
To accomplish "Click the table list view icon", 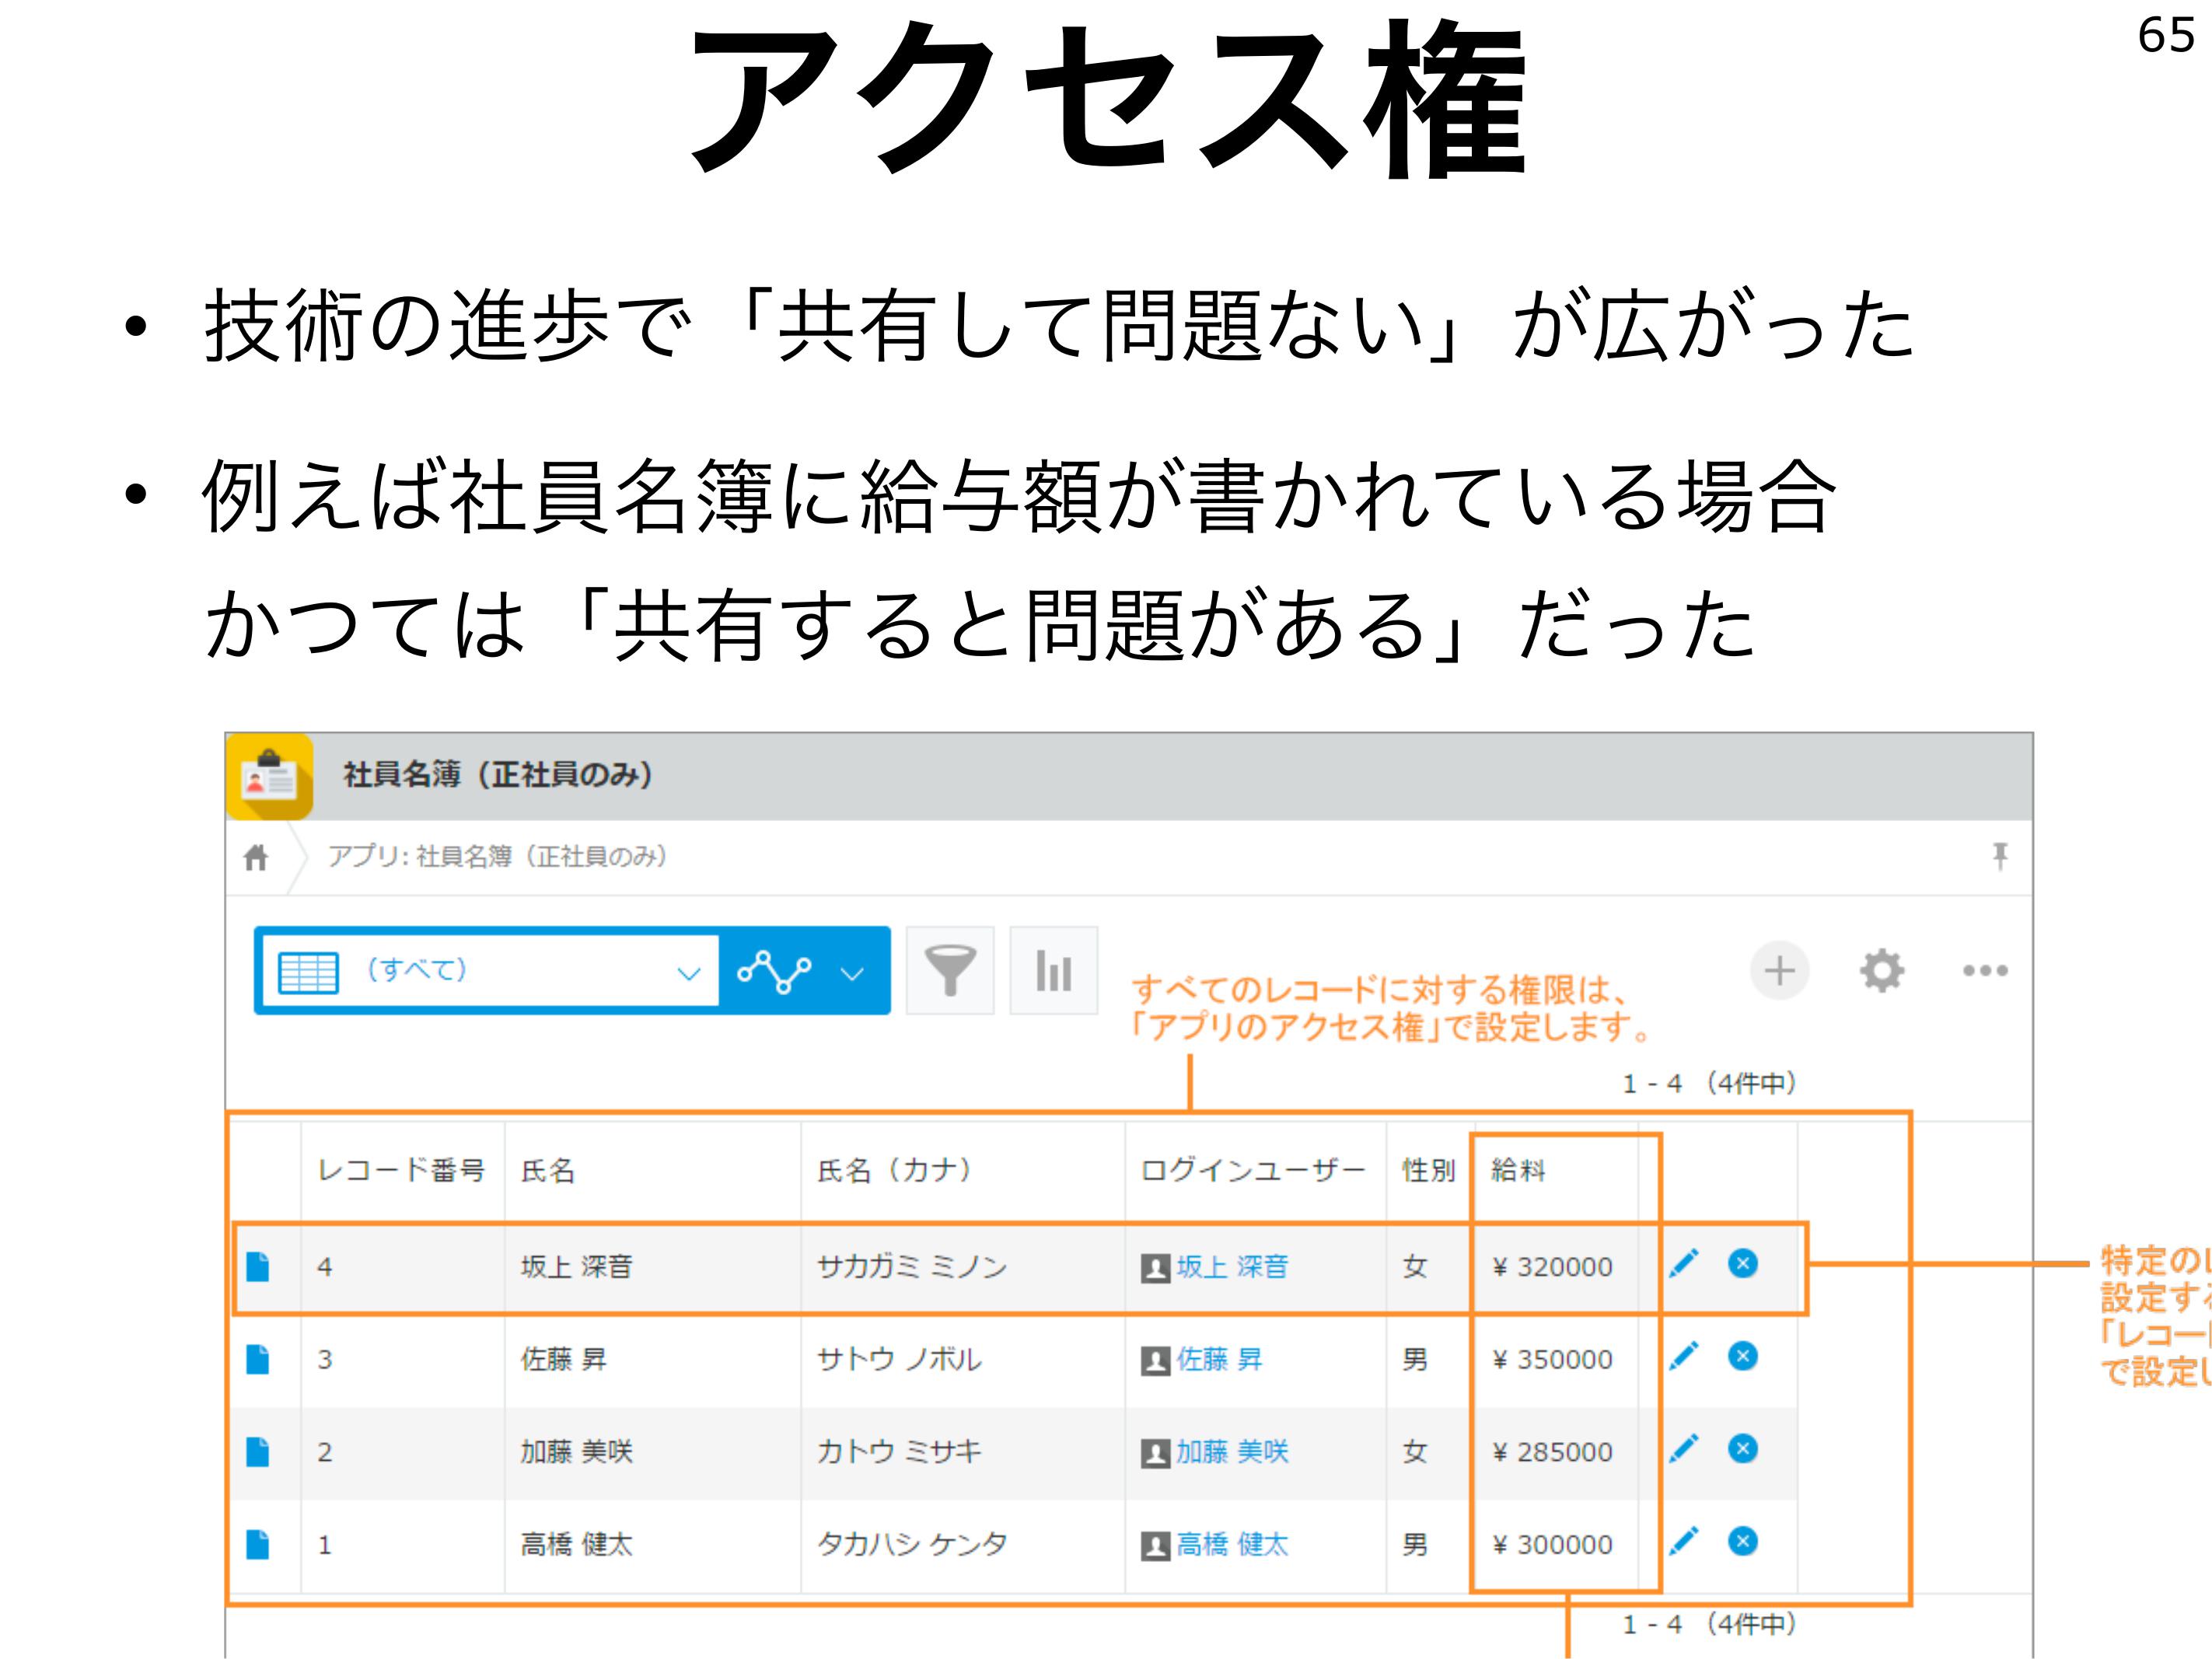I will click(x=308, y=971).
